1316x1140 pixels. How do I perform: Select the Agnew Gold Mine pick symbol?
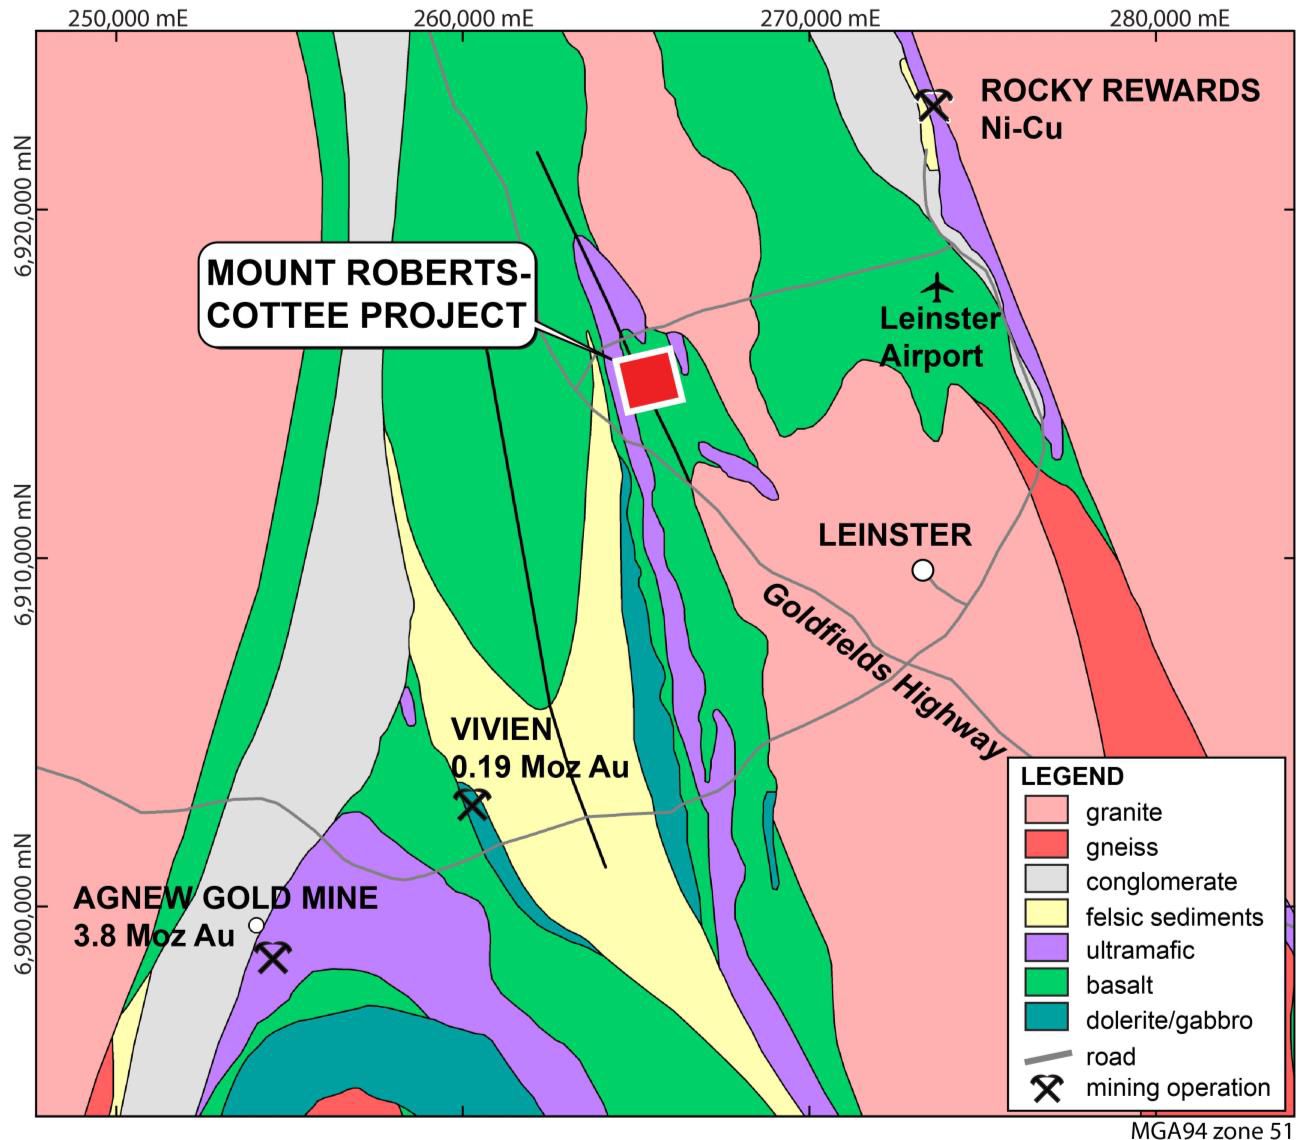[x=272, y=956]
